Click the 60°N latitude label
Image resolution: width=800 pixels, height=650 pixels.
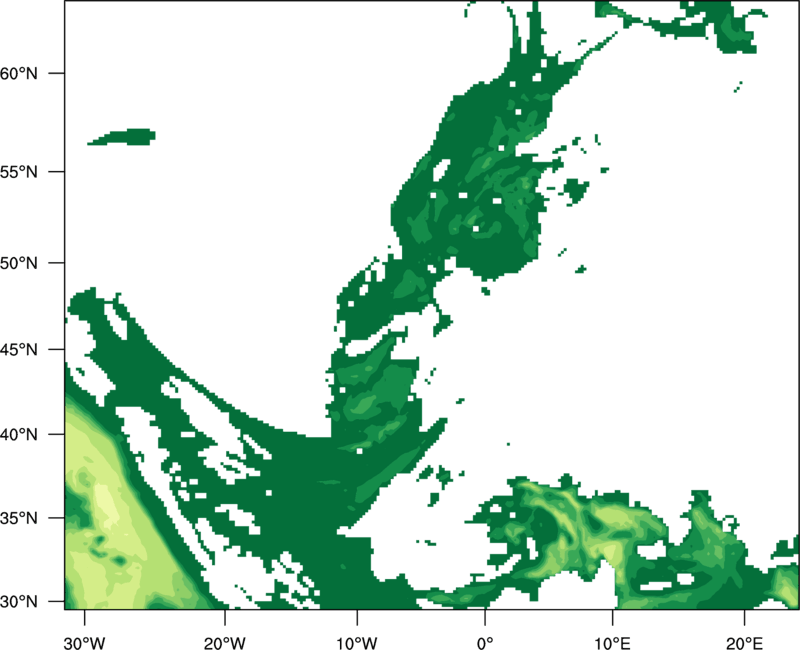tap(19, 73)
